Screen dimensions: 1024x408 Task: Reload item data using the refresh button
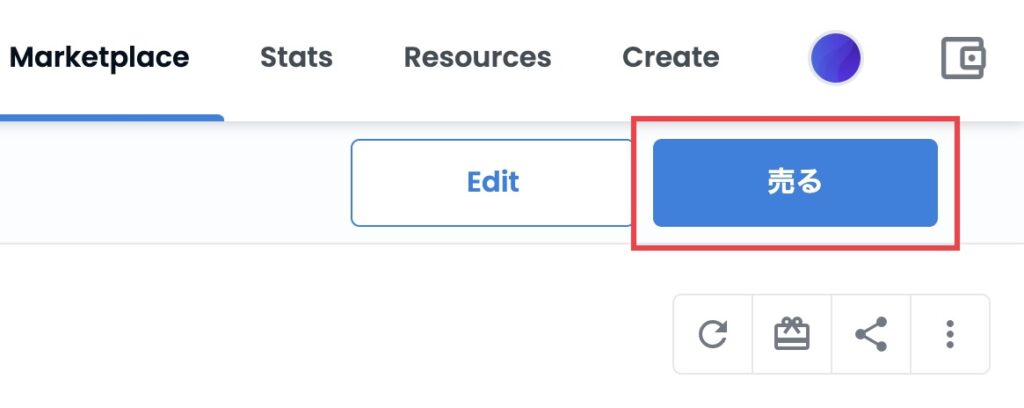712,334
